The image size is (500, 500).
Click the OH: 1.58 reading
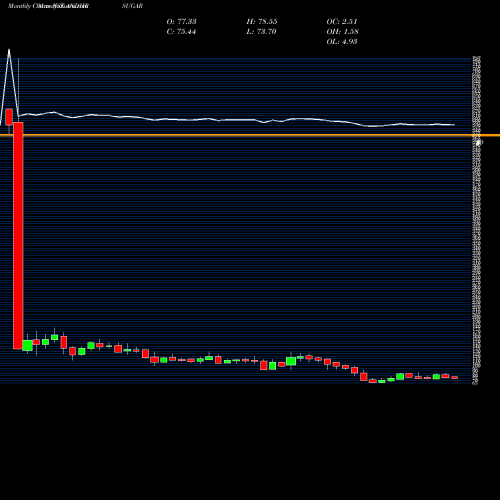click(342, 31)
